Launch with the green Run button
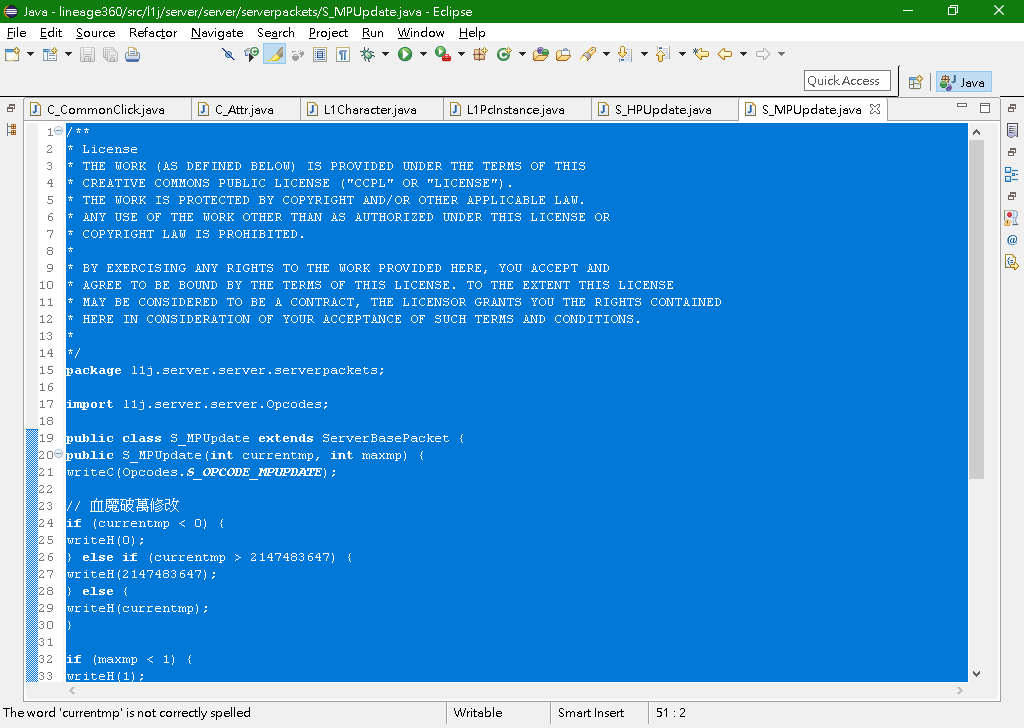 pos(405,55)
